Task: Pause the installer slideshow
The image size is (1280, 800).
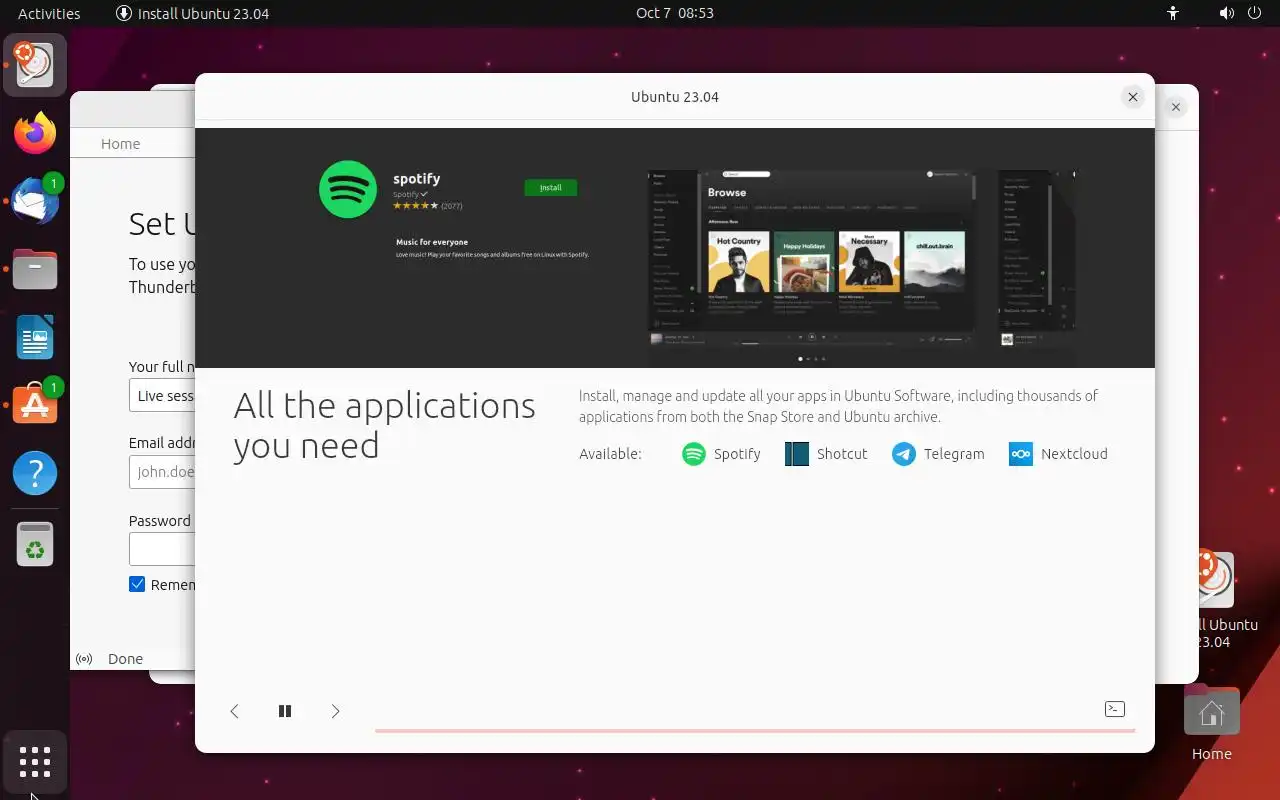Action: (x=285, y=711)
